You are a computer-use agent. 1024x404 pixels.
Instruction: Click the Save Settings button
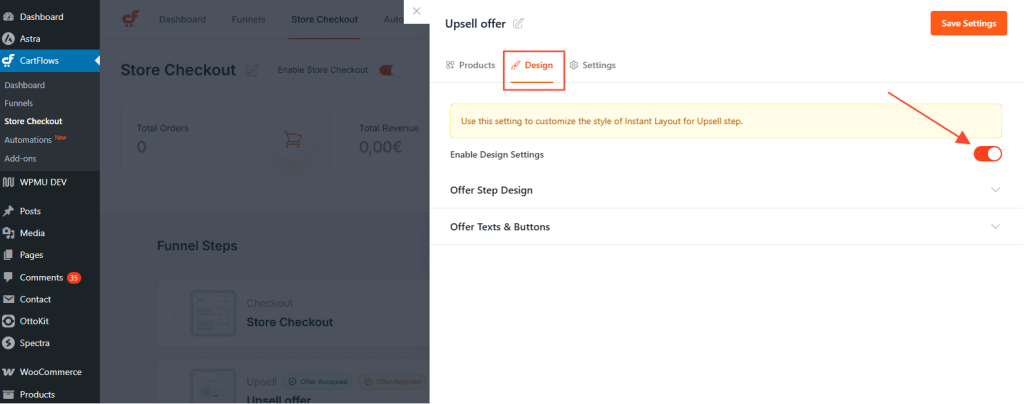pos(968,23)
